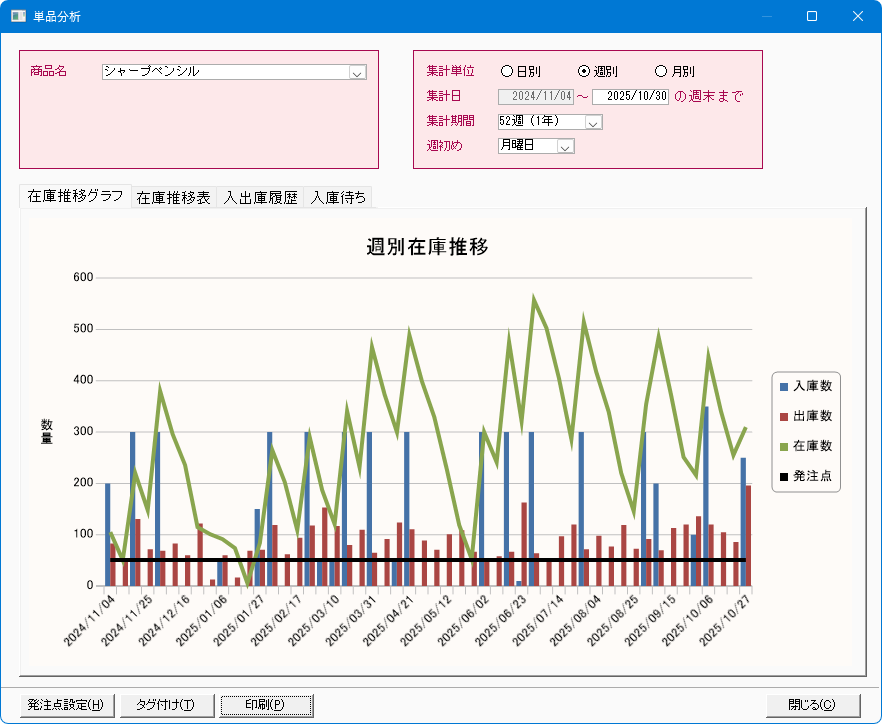Click the blue 入庫数 legend marker
882x724 pixels.
coord(784,386)
